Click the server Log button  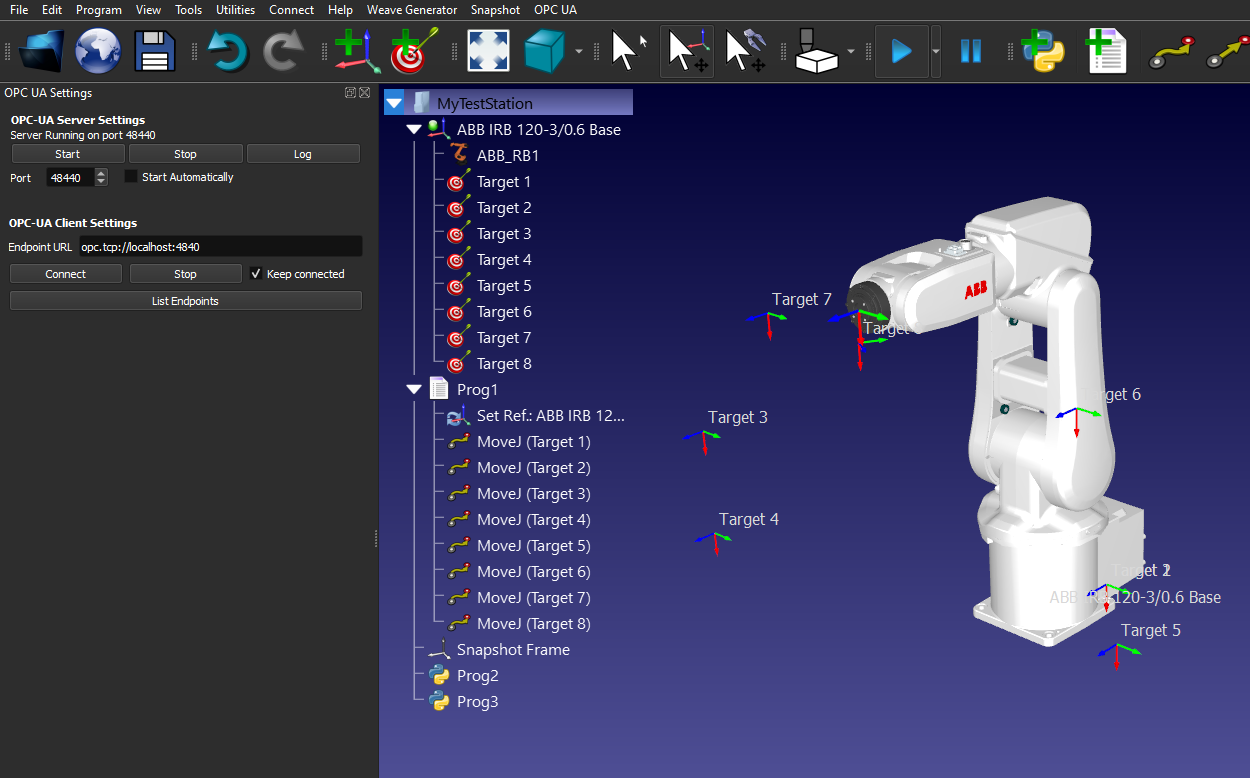pyautogui.click(x=302, y=154)
